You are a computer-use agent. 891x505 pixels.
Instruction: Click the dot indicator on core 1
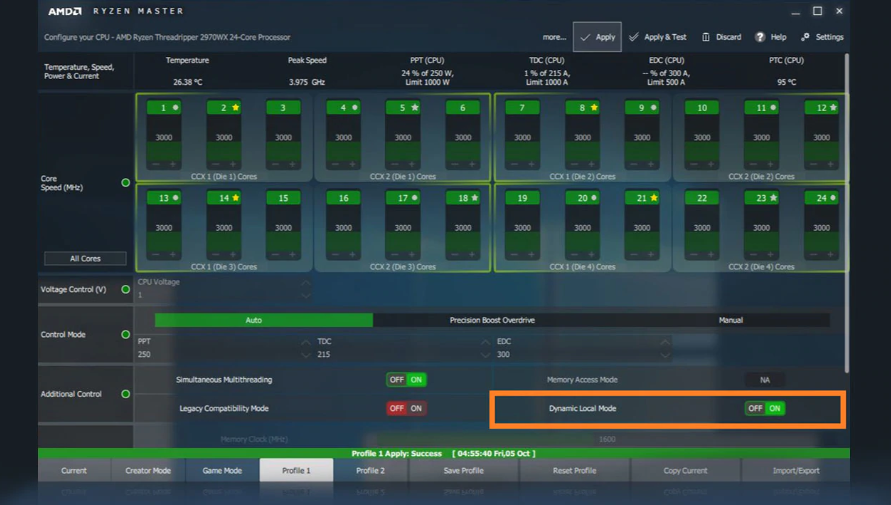[176, 107]
